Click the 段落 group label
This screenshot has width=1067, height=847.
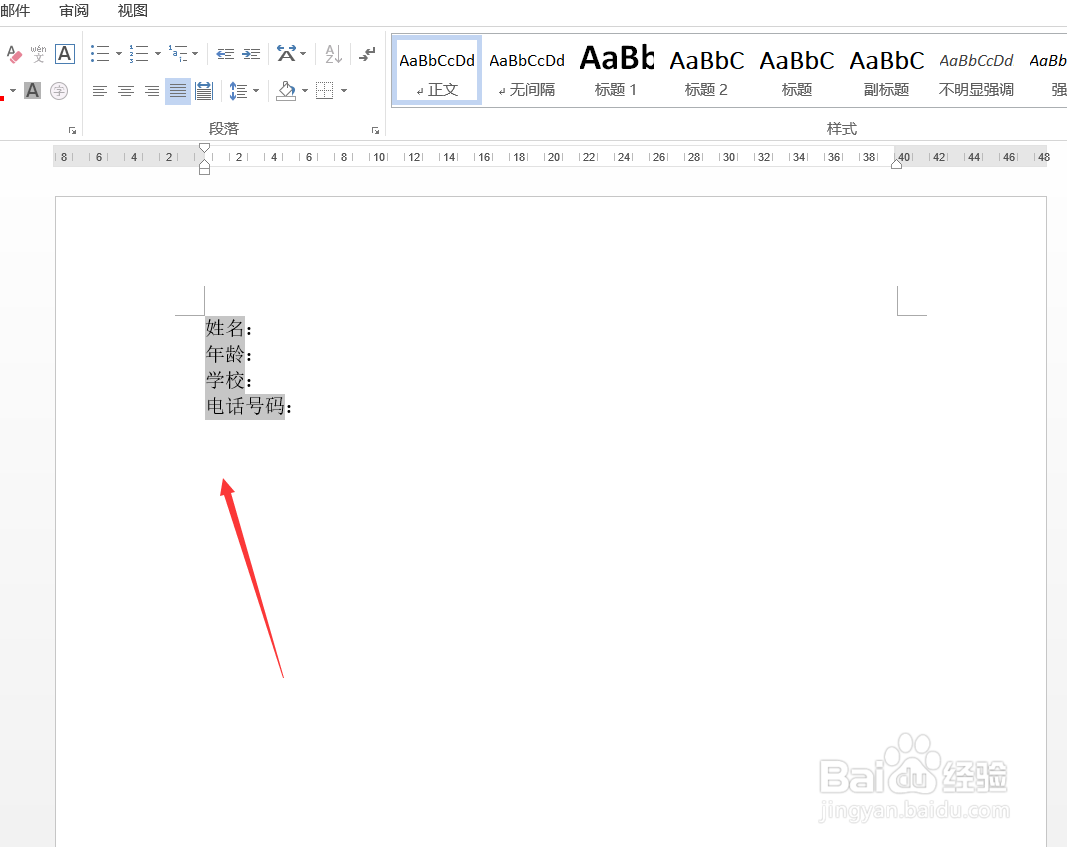(x=224, y=129)
